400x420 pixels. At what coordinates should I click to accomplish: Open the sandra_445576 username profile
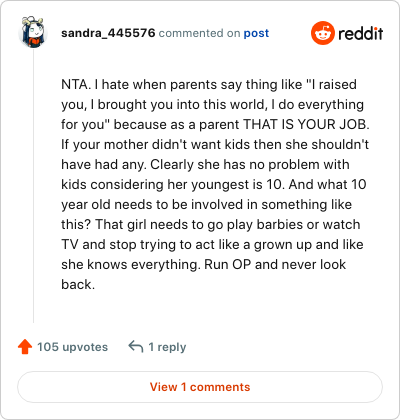(x=108, y=33)
